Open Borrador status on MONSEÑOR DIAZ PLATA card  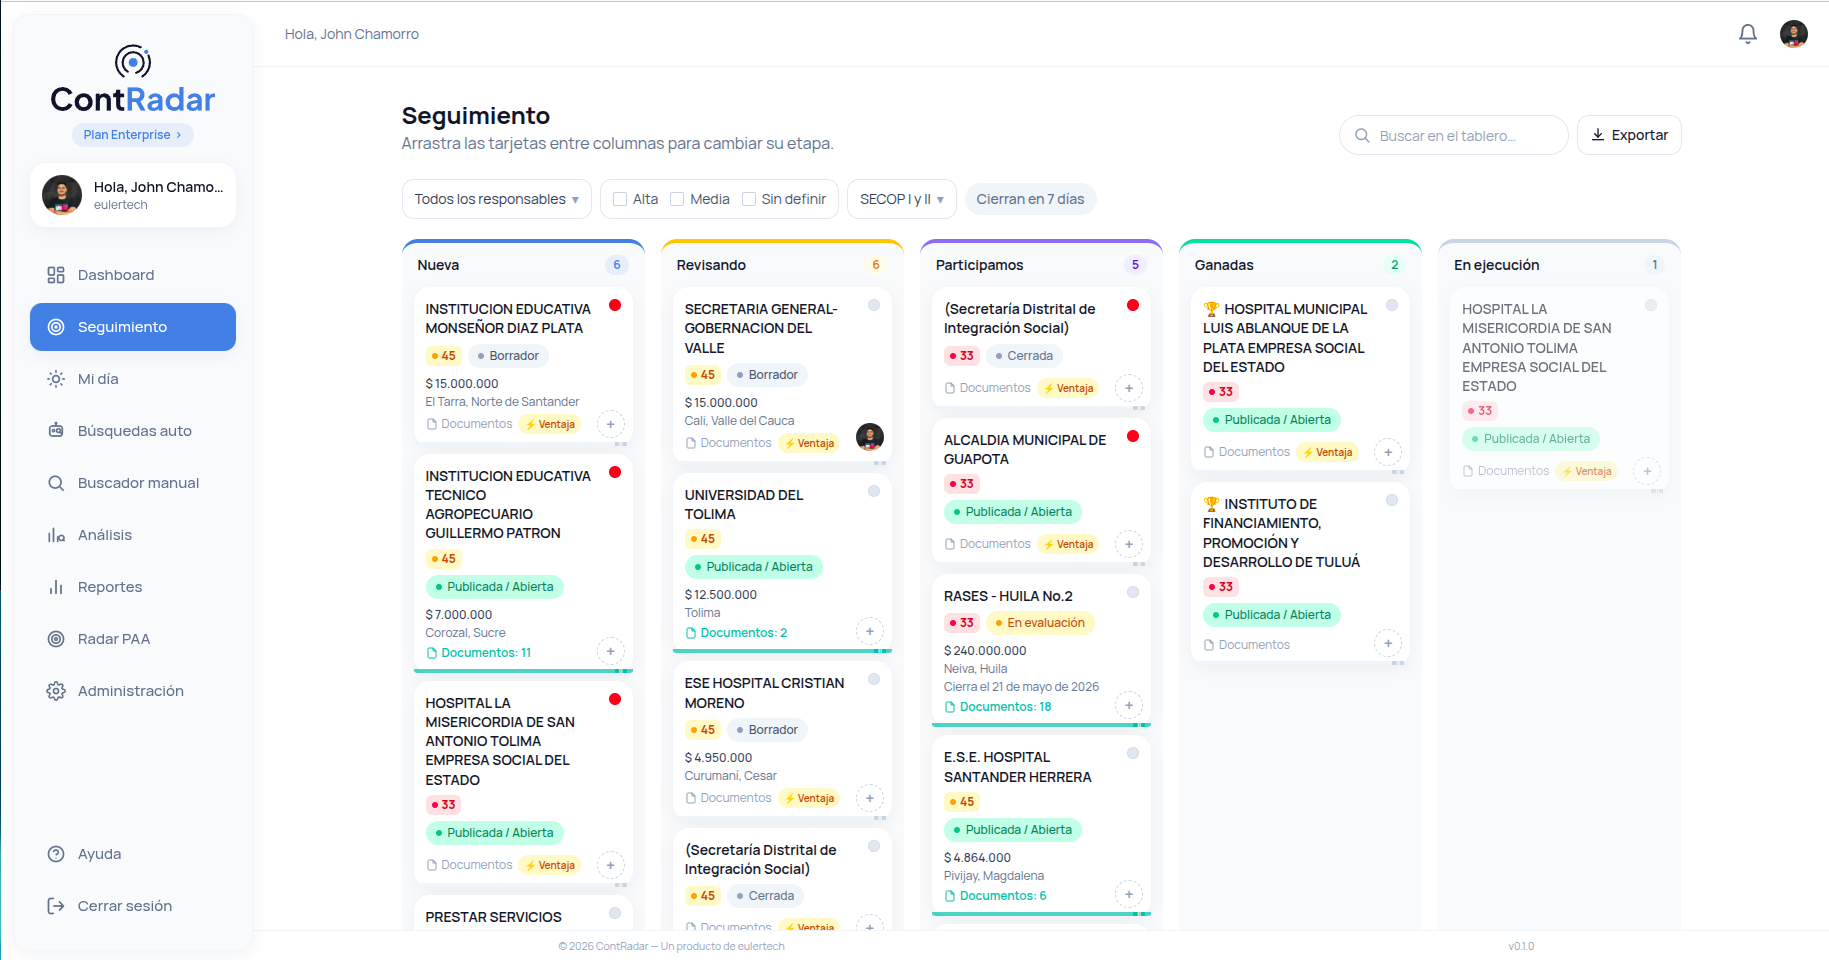pyautogui.click(x=508, y=356)
